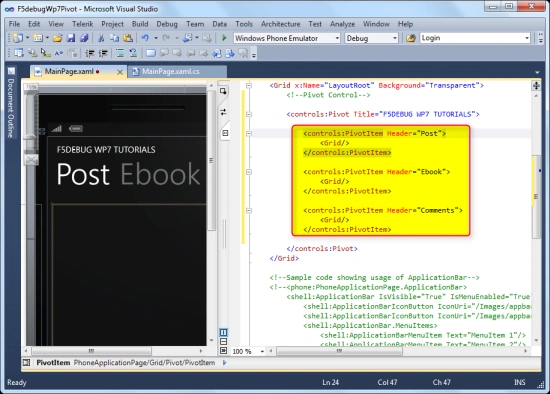Click the Redo arrow icon
Screen dimensions: 550x394
[166, 38]
